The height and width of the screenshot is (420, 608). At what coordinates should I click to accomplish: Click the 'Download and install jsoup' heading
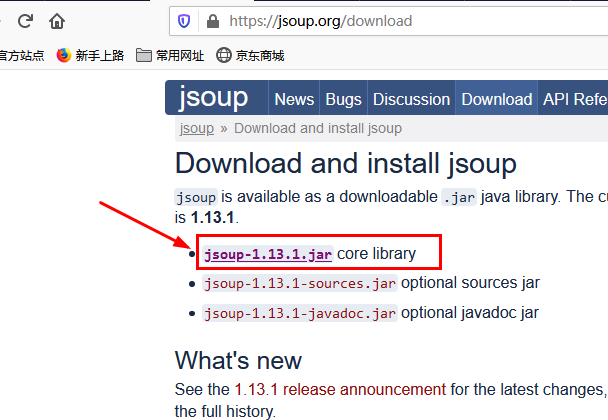tap(346, 164)
